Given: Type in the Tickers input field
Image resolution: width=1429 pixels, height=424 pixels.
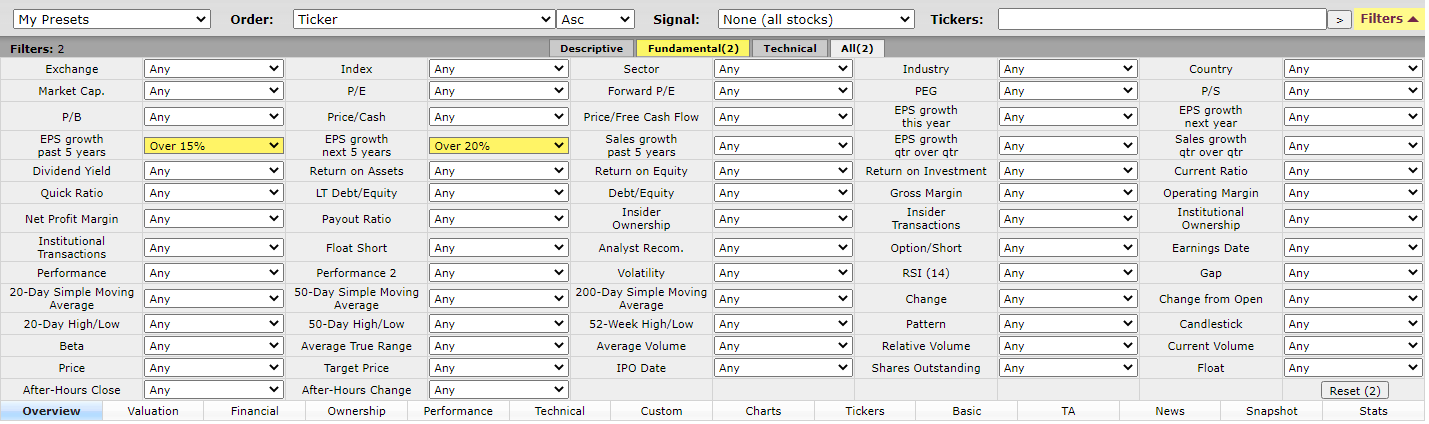Looking at the screenshot, I should tap(1161, 20).
